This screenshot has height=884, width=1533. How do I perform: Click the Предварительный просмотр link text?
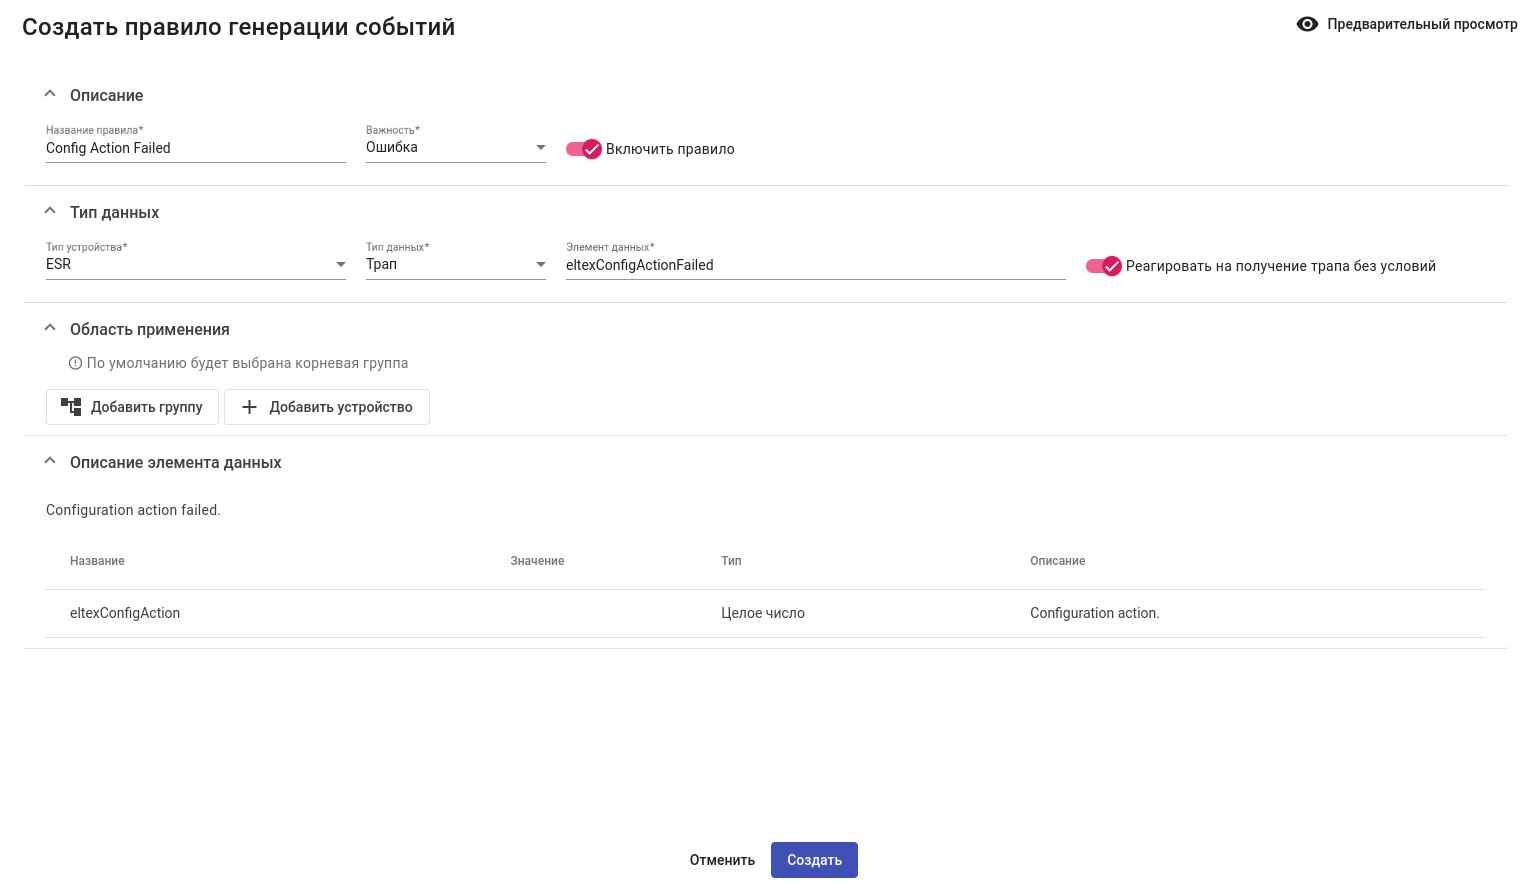(1422, 24)
